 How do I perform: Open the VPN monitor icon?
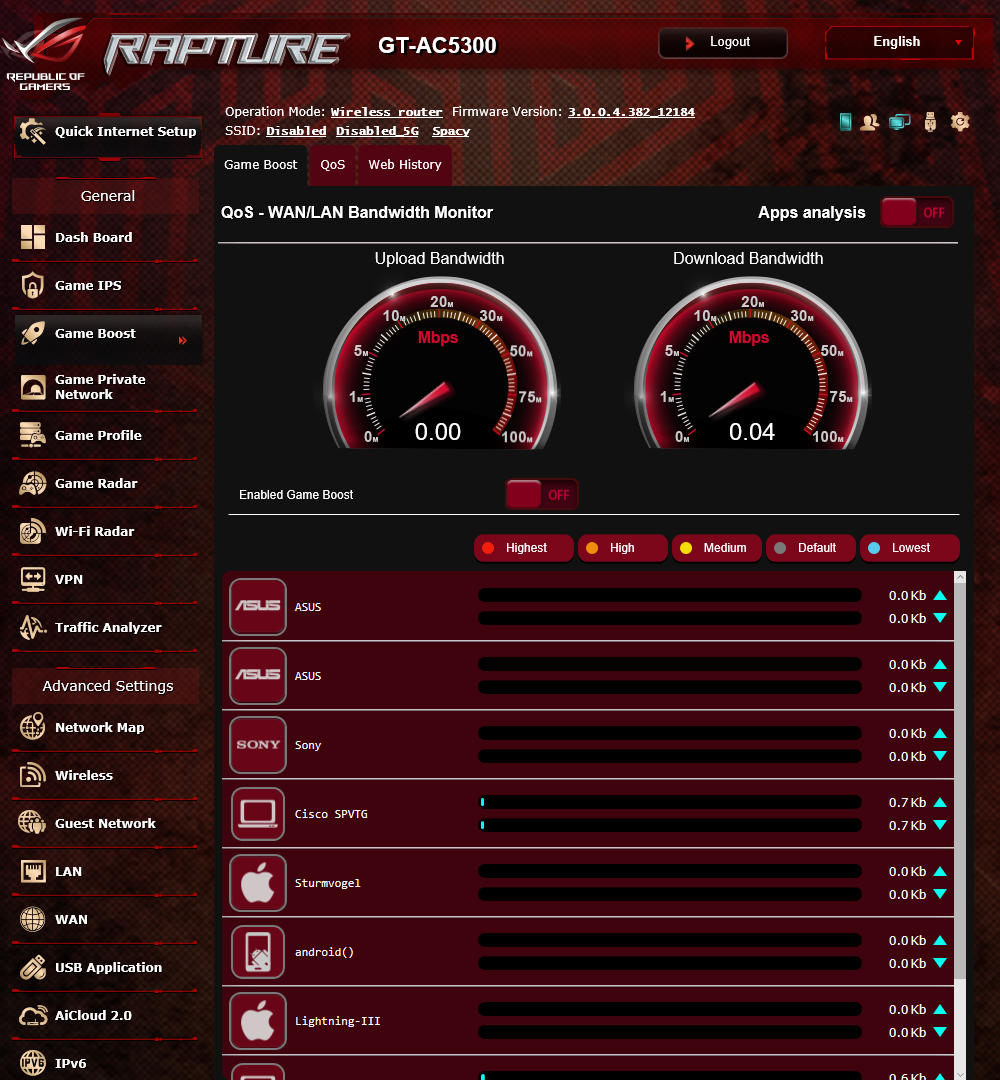pyautogui.click(x=32, y=579)
